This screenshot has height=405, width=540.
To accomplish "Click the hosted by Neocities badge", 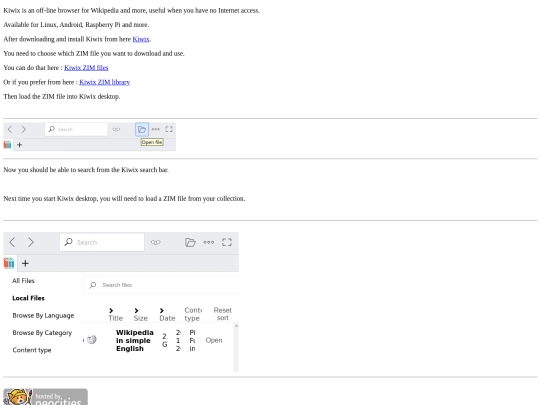I will (45, 397).
